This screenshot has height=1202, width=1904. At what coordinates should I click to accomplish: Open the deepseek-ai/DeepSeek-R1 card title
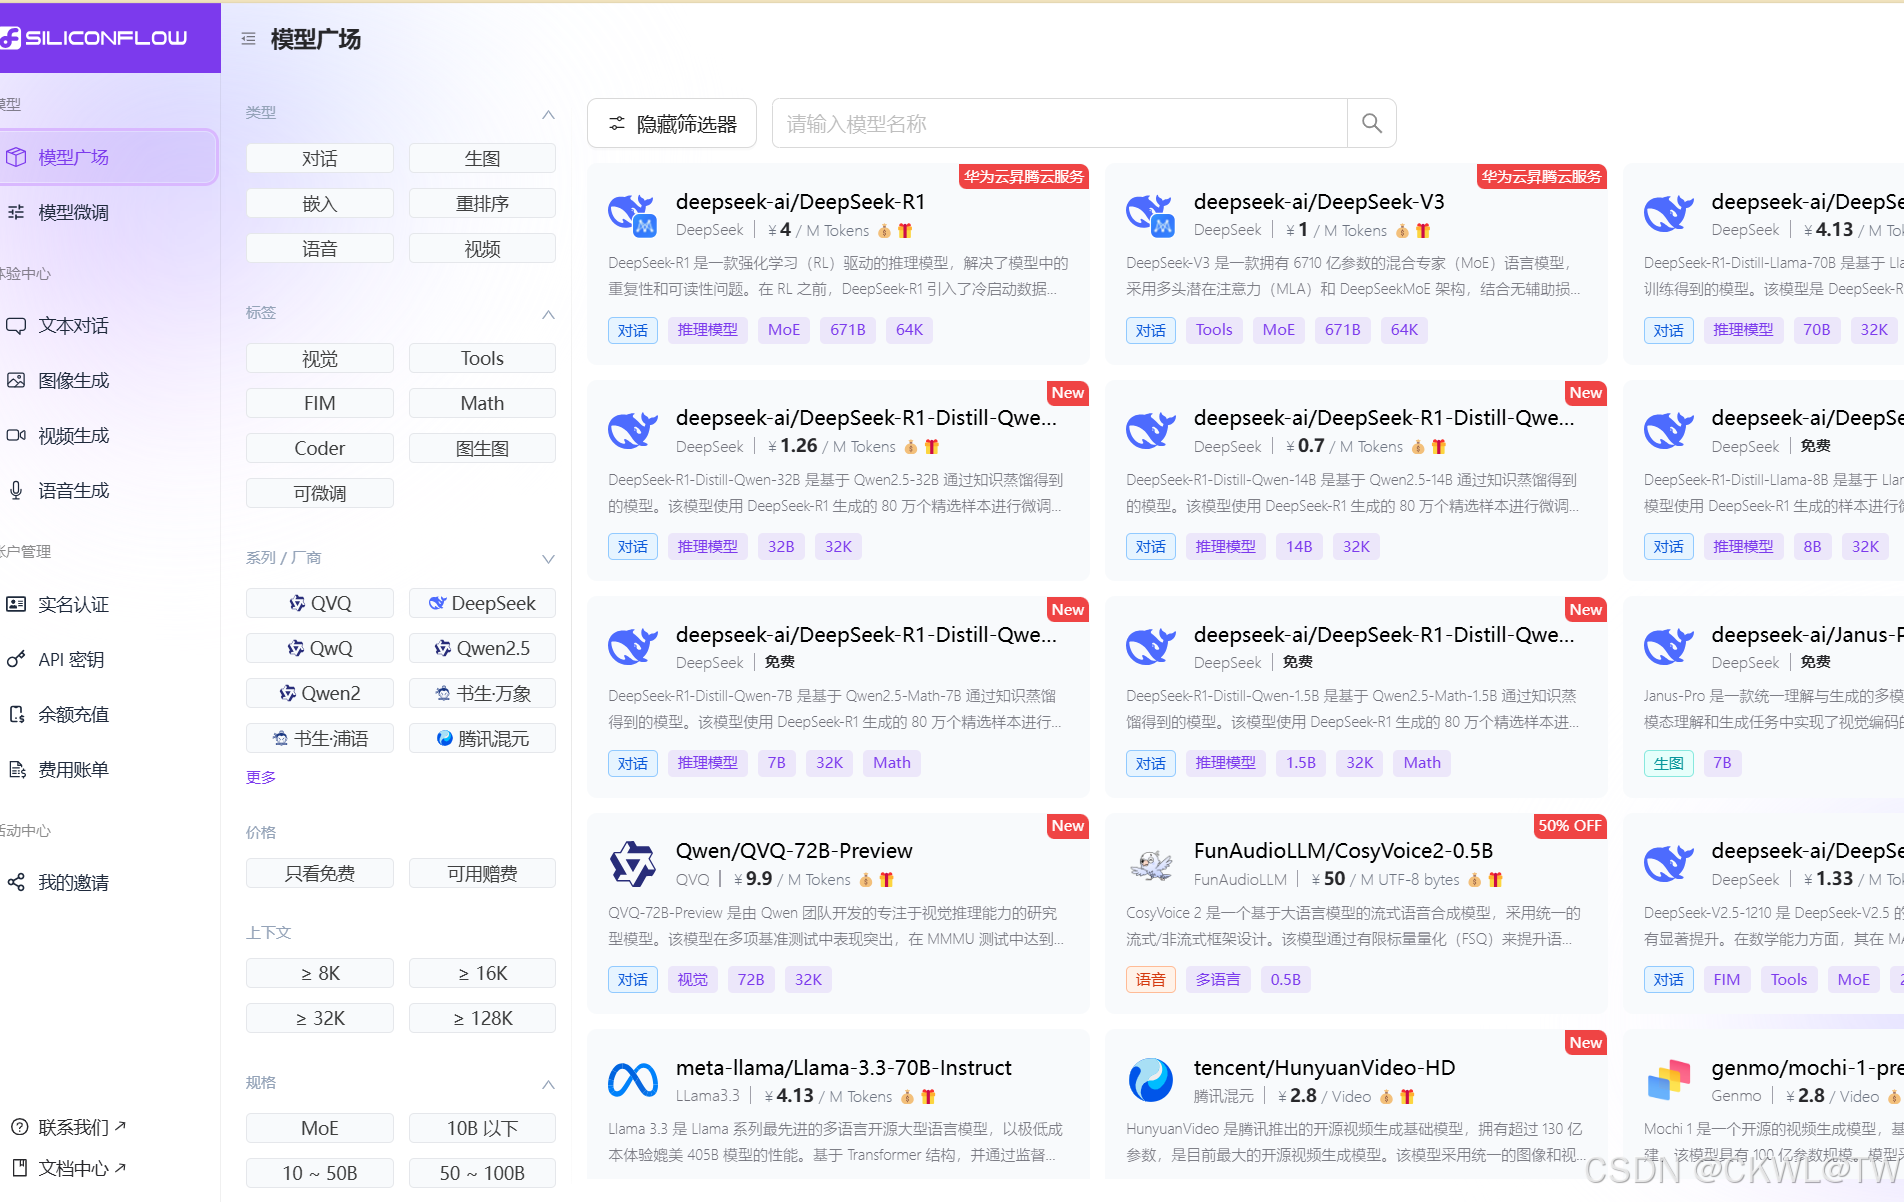pos(800,202)
